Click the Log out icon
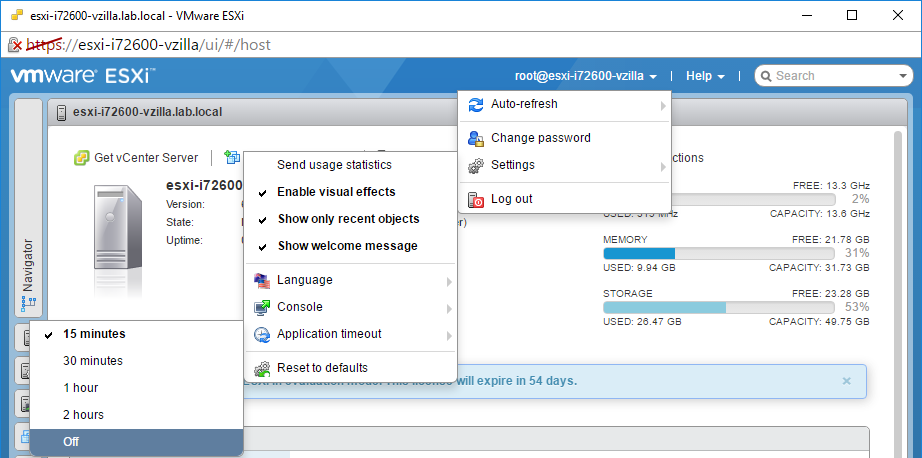922x458 pixels. tap(475, 199)
